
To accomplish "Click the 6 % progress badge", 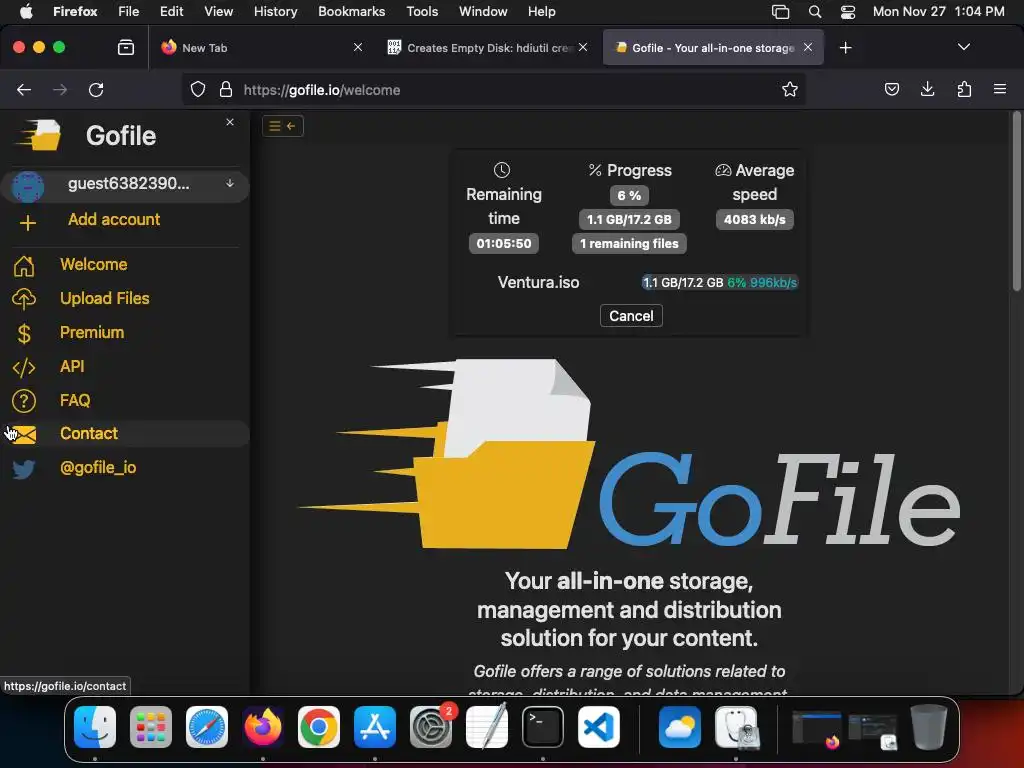I will click(x=629, y=195).
